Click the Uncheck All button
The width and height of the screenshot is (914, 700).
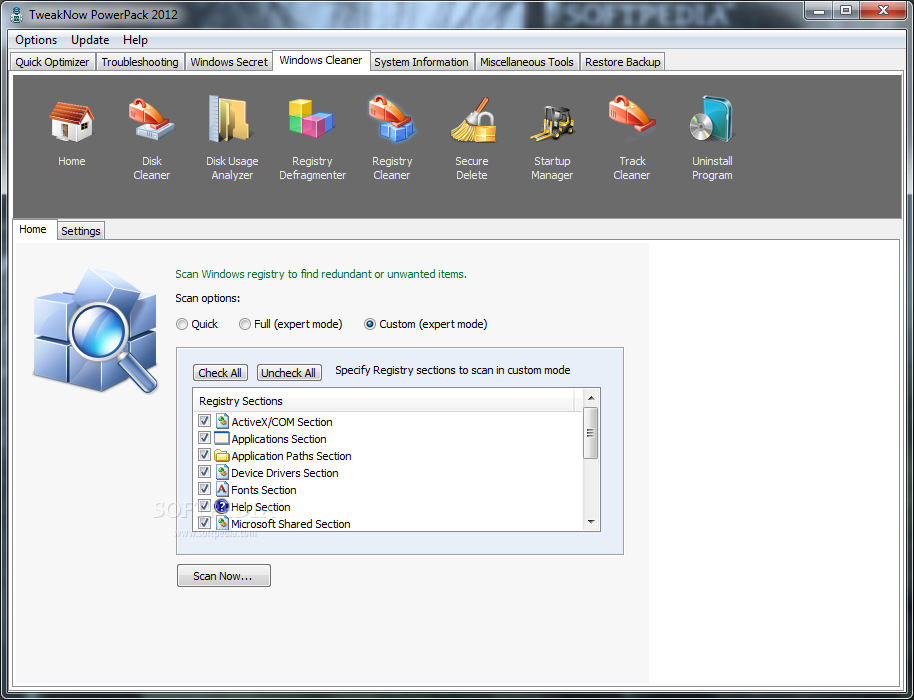click(289, 373)
